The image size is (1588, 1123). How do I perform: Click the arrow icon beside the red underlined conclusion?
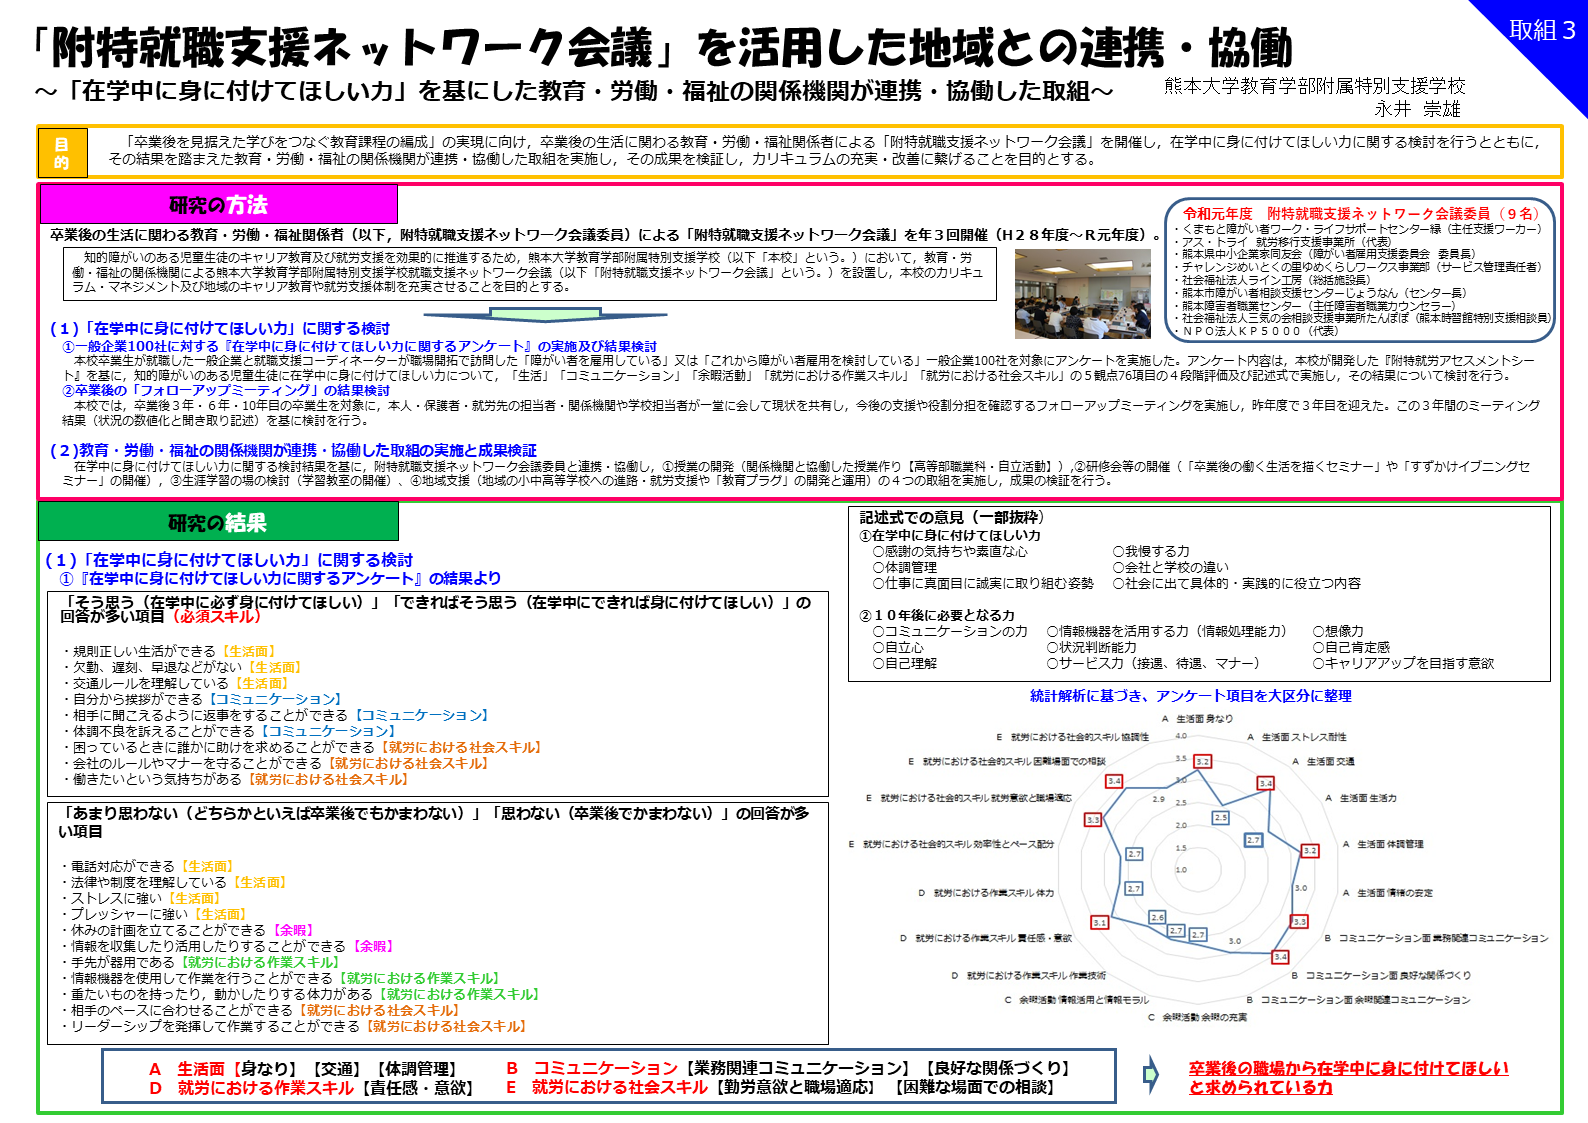click(x=1151, y=1075)
